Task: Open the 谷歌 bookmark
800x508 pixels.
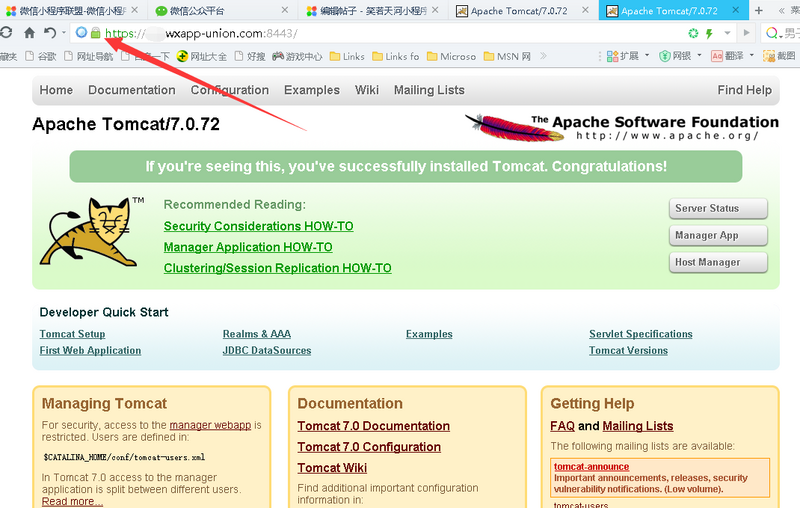Action: (41, 56)
